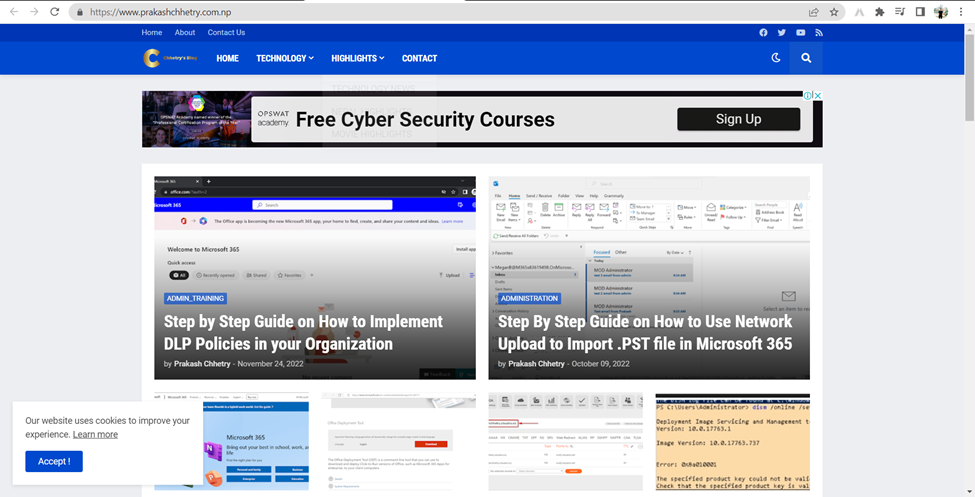
Task: Open Network Upload .PST article title
Action: coord(645,332)
